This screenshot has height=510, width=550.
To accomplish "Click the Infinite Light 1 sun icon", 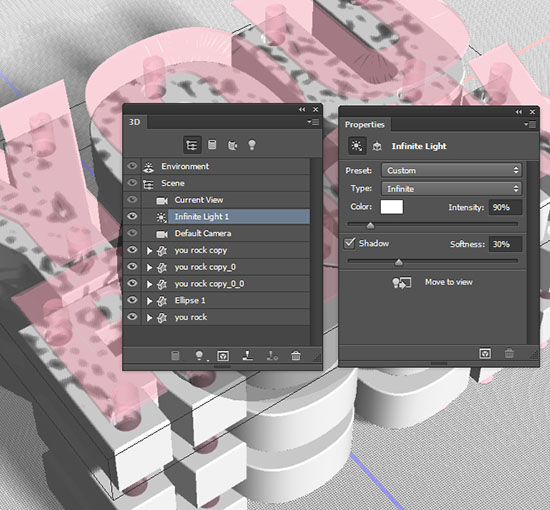I will (161, 217).
